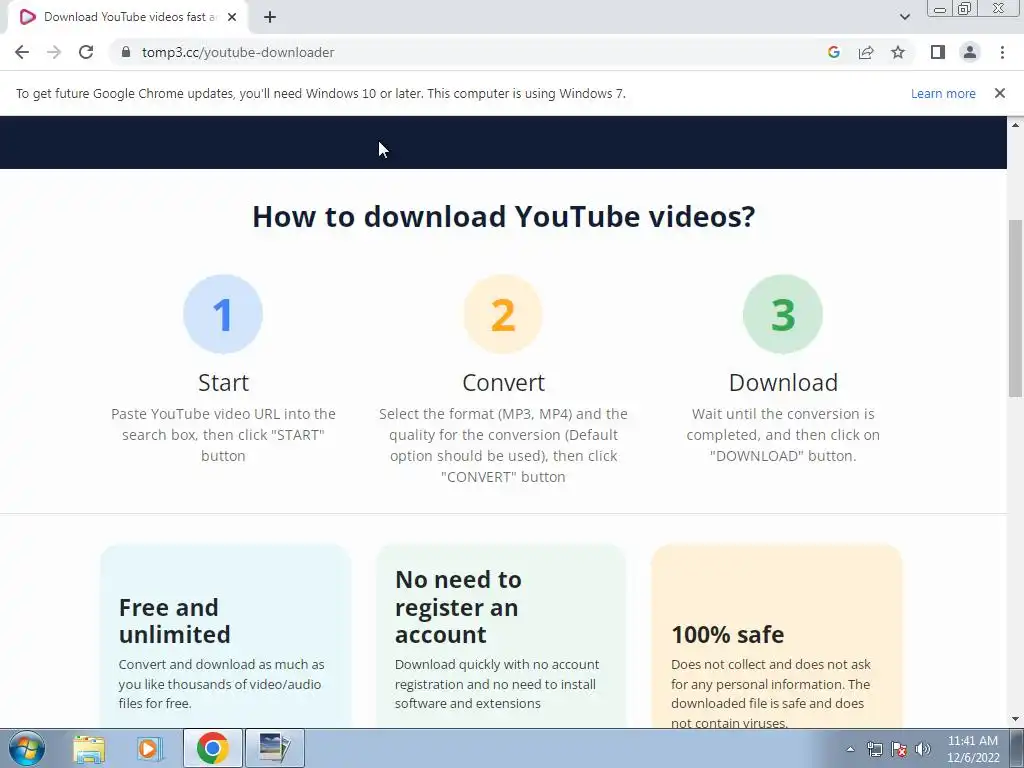1024x768 pixels.
Task: Click the taskbar clock showing 11:41 AM
Action: tap(973, 749)
